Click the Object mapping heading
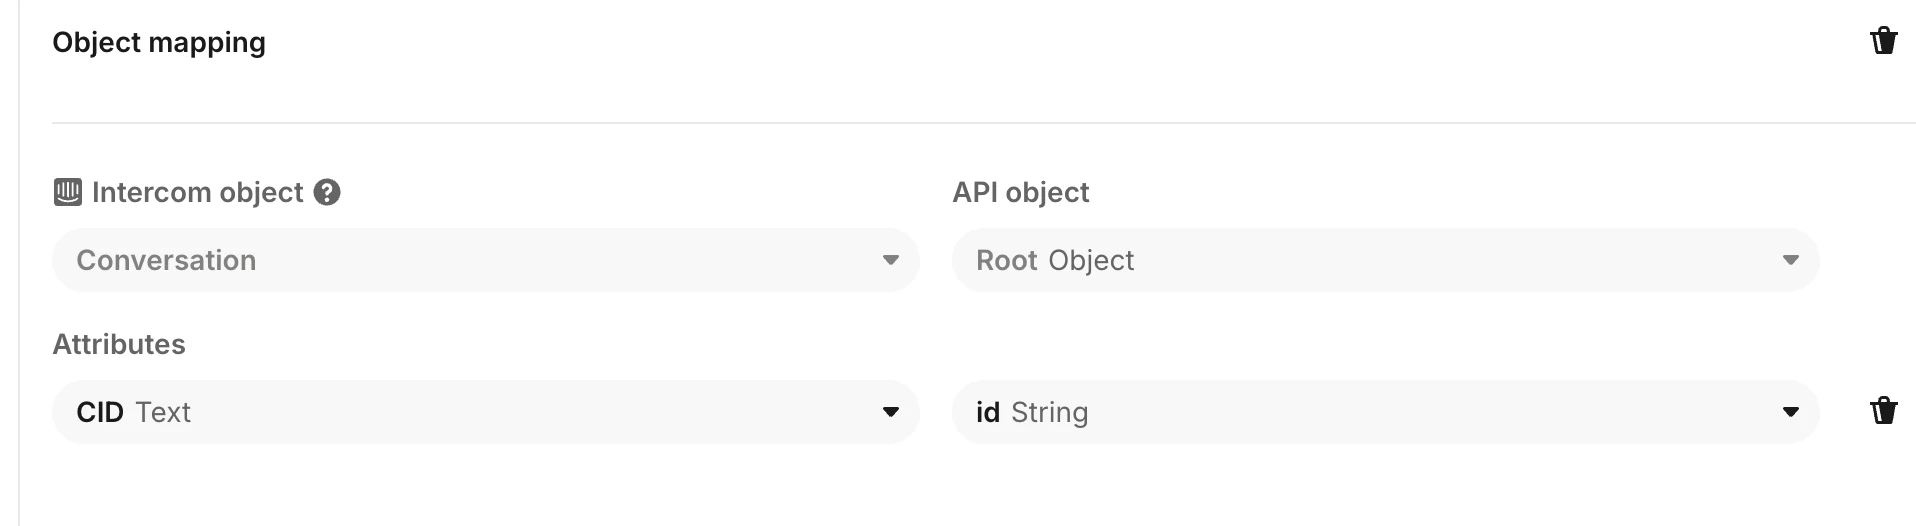The height and width of the screenshot is (526, 1916). click(159, 43)
